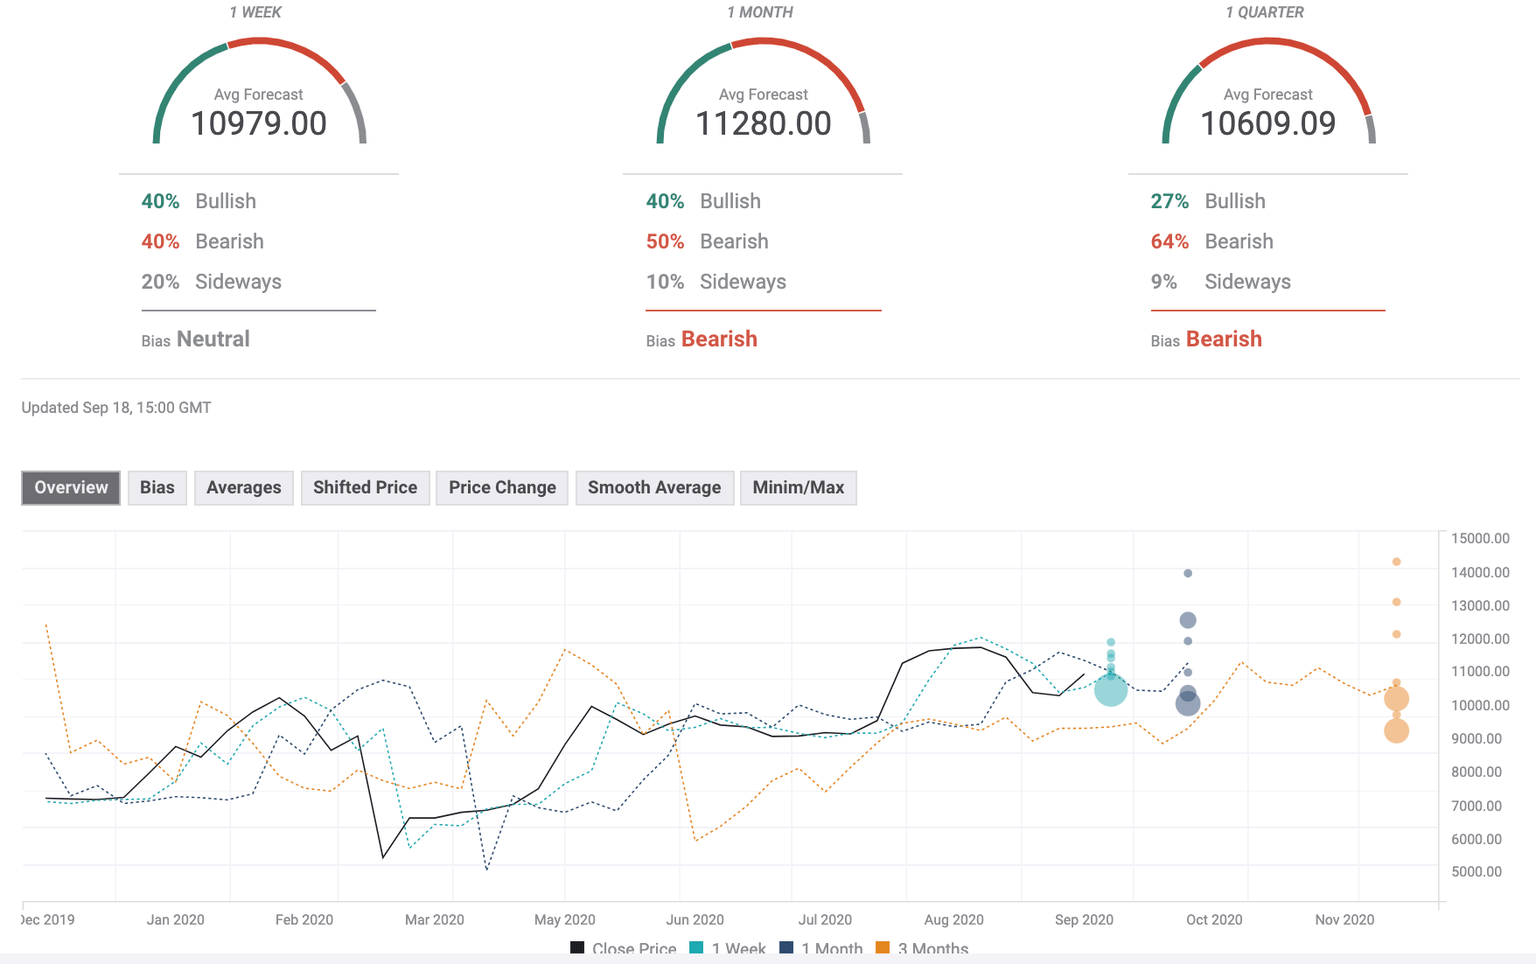Screen dimensions: 1536x964
Task: Select the lowest large orange forecast bubble
Action: [1396, 731]
